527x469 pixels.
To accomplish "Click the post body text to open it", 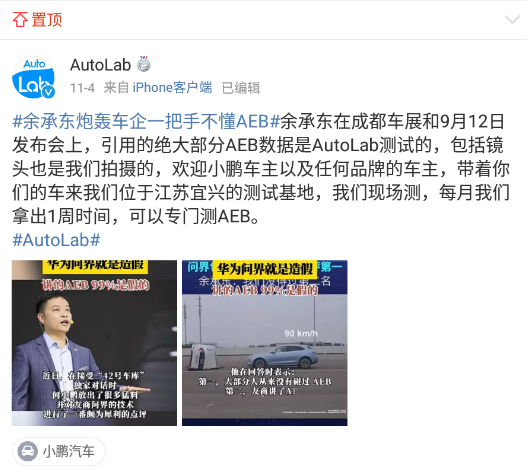I will (x=261, y=169).
